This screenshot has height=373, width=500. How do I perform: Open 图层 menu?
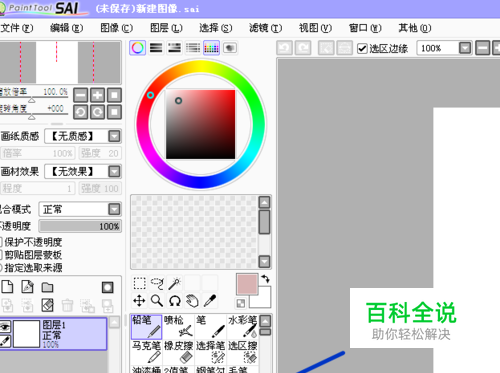tap(166, 28)
